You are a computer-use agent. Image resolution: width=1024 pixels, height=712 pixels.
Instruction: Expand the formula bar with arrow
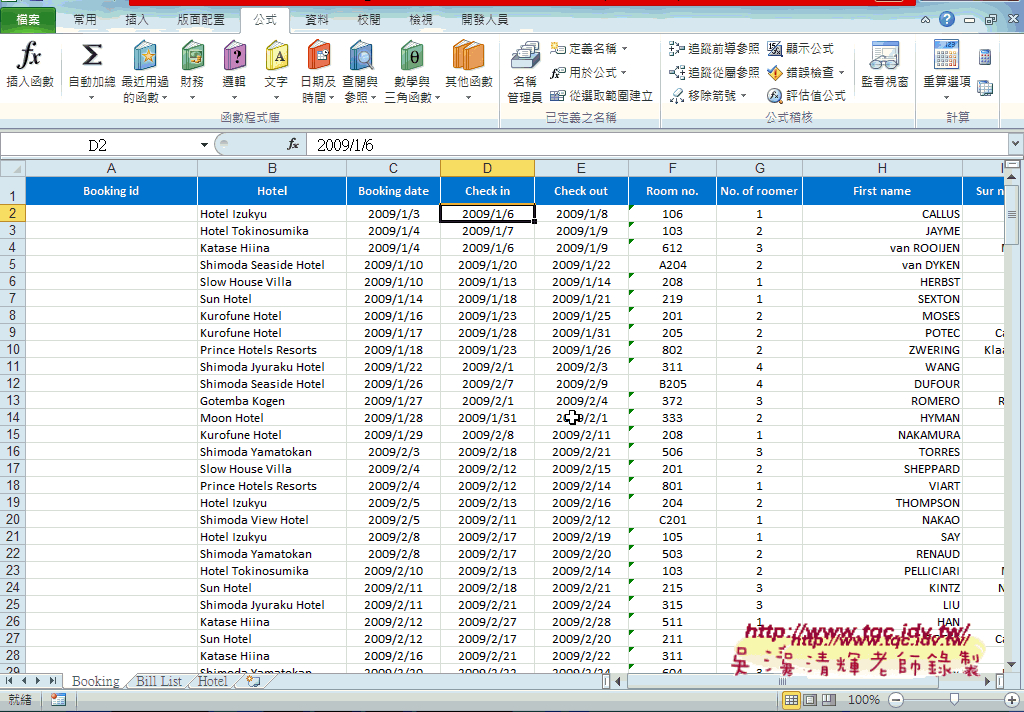click(1015, 144)
